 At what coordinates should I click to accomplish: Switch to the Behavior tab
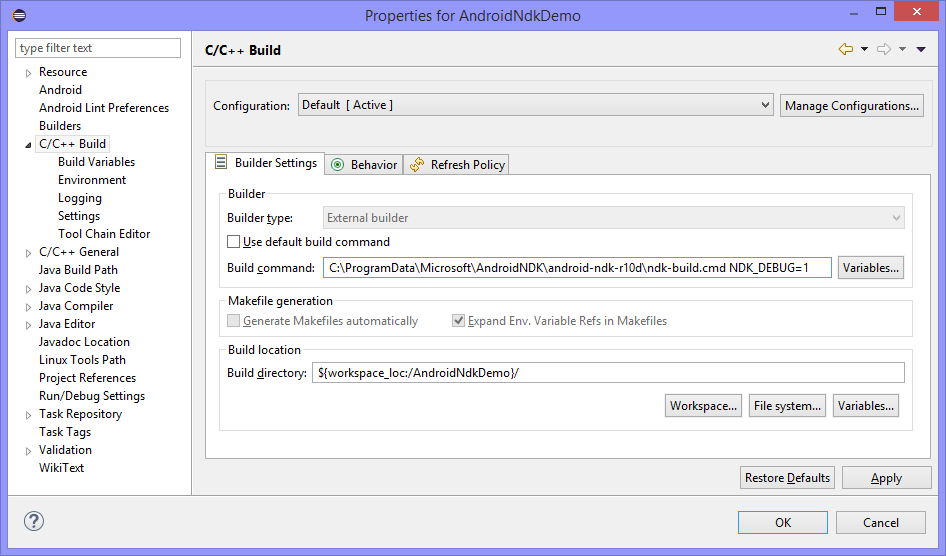point(364,164)
